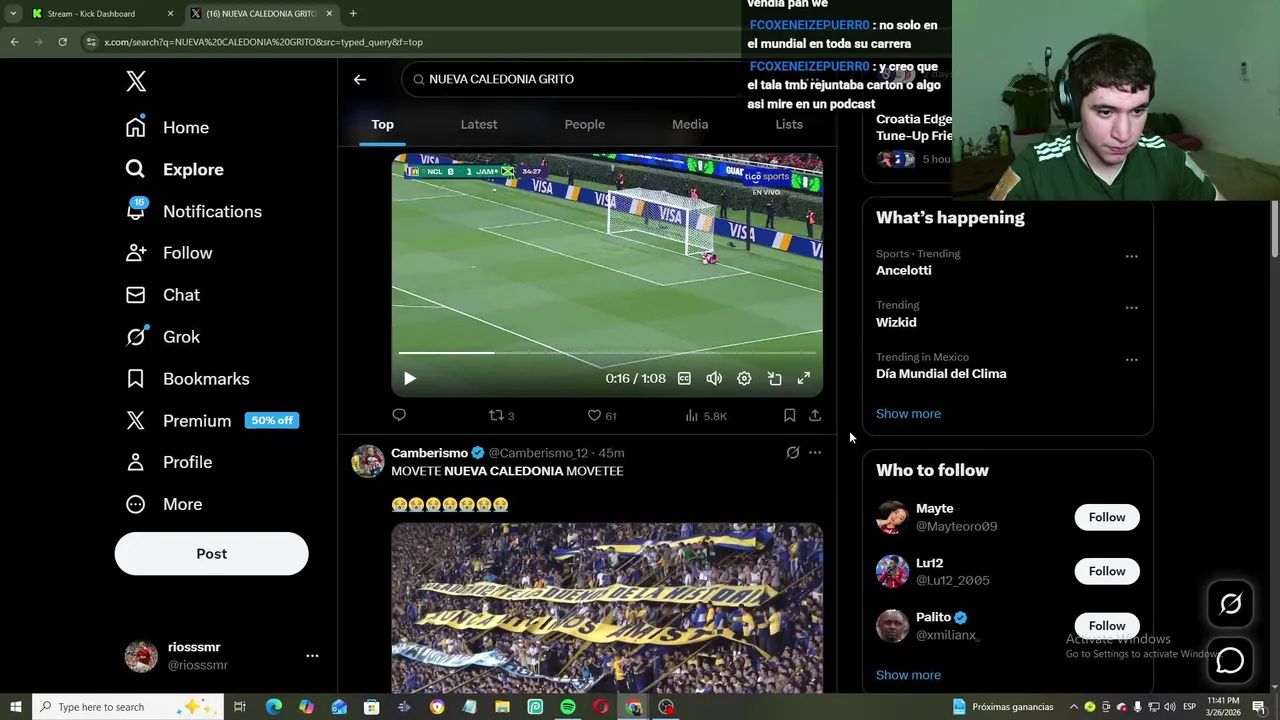
Task: Open the Camberismo profile name link
Action: 429,453
